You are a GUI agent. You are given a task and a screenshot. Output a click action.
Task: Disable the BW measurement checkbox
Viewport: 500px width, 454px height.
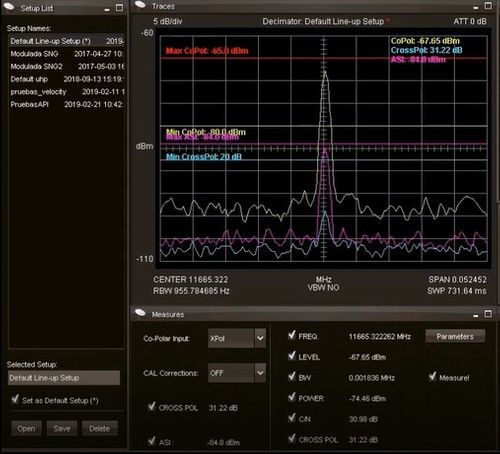click(x=292, y=376)
